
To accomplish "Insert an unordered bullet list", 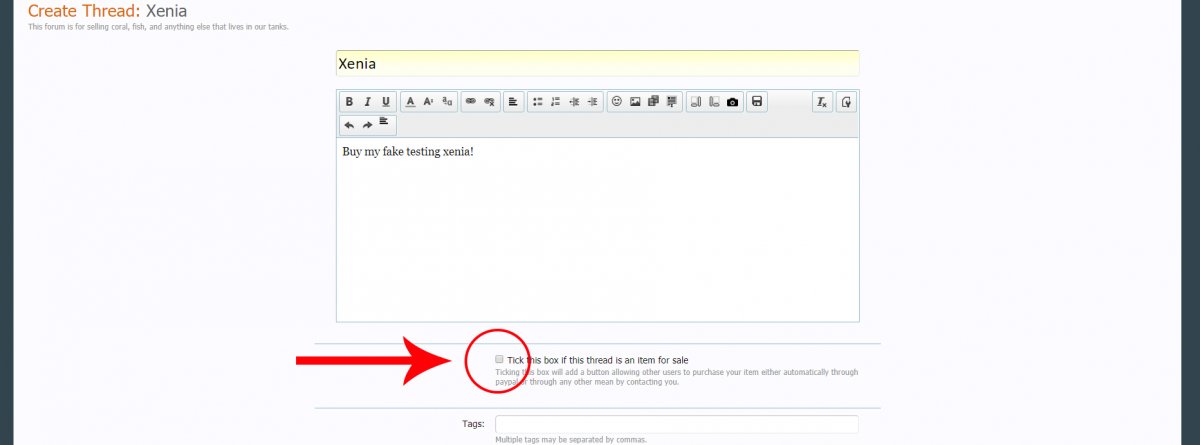I will pyautogui.click(x=537, y=102).
